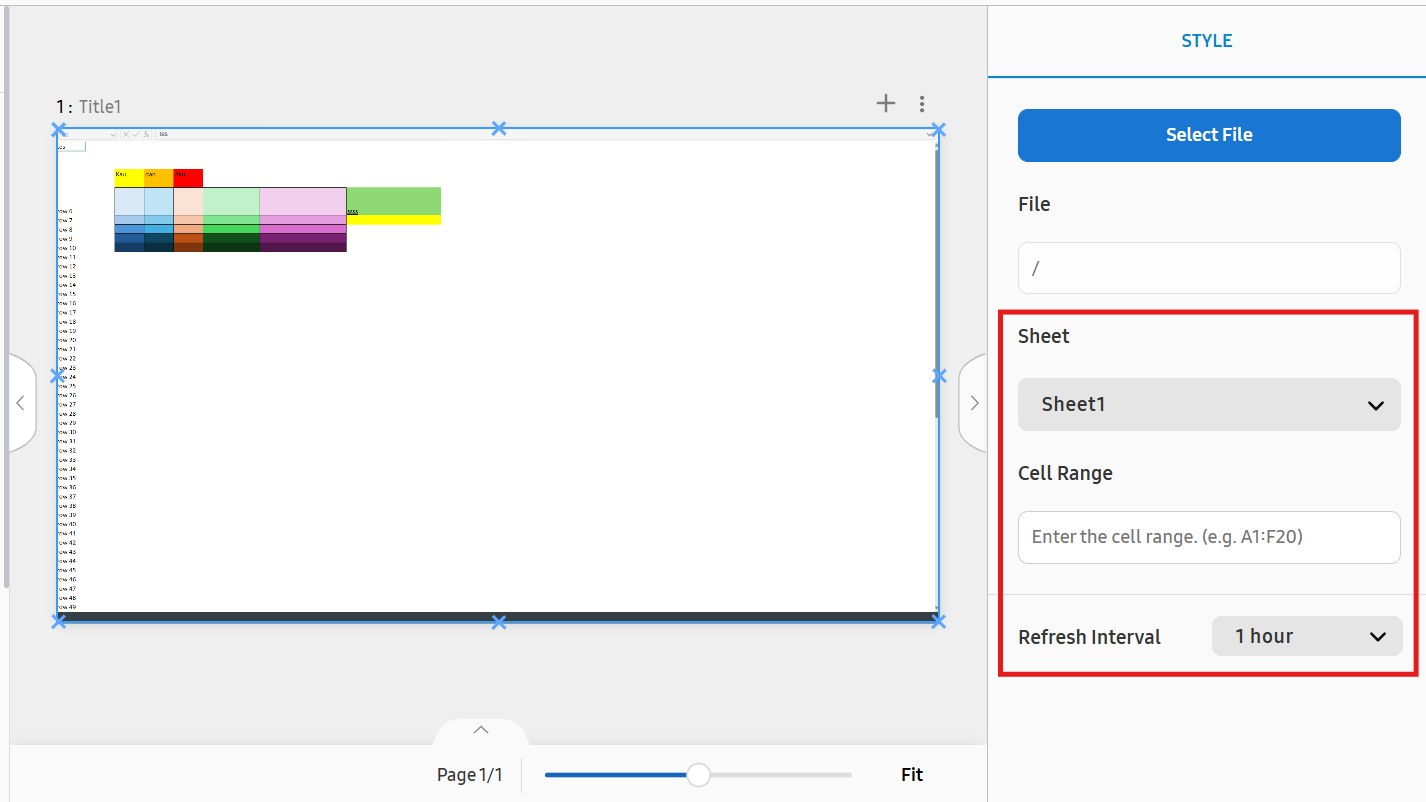This screenshot has height=802, width=1426.
Task: Expand the bottom page panel chevron
Action: tap(481, 731)
